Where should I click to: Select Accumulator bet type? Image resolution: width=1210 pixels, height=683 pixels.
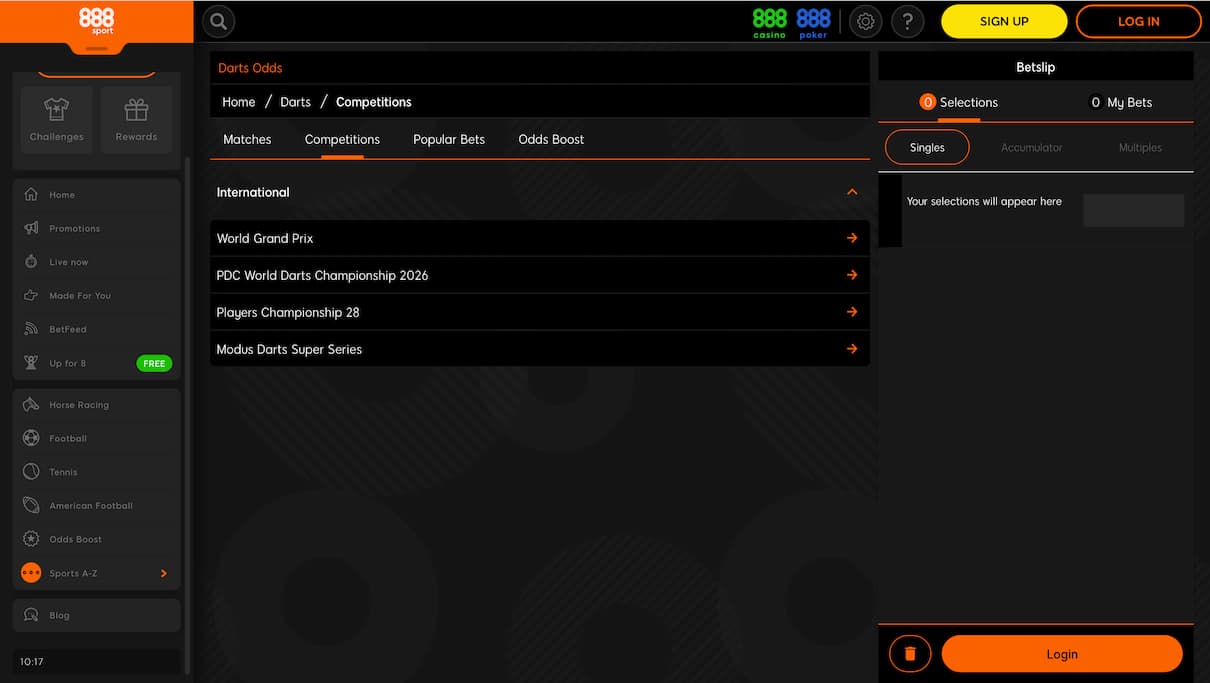(x=1031, y=147)
